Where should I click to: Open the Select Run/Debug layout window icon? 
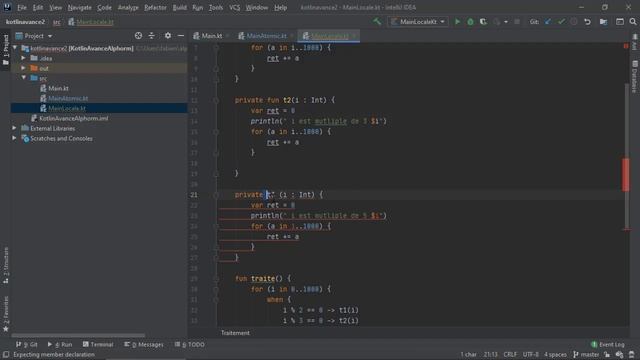pos(620,22)
